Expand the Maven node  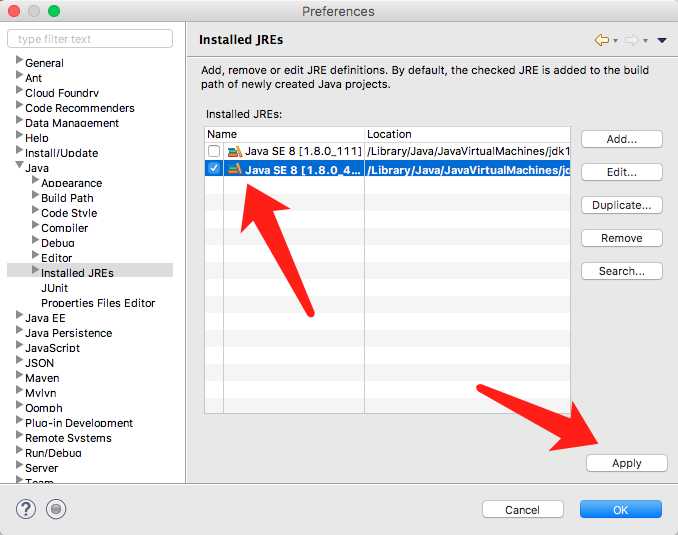pos(19,375)
